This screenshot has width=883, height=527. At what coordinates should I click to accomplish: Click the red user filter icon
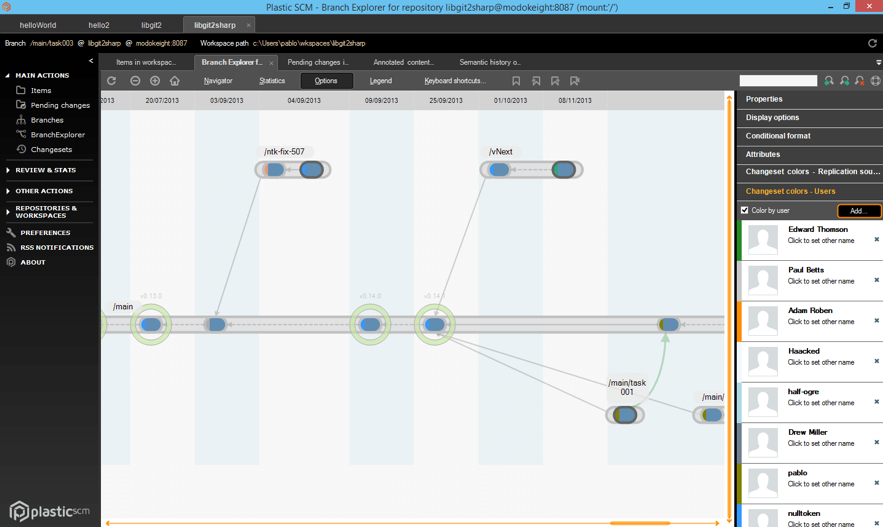point(860,81)
